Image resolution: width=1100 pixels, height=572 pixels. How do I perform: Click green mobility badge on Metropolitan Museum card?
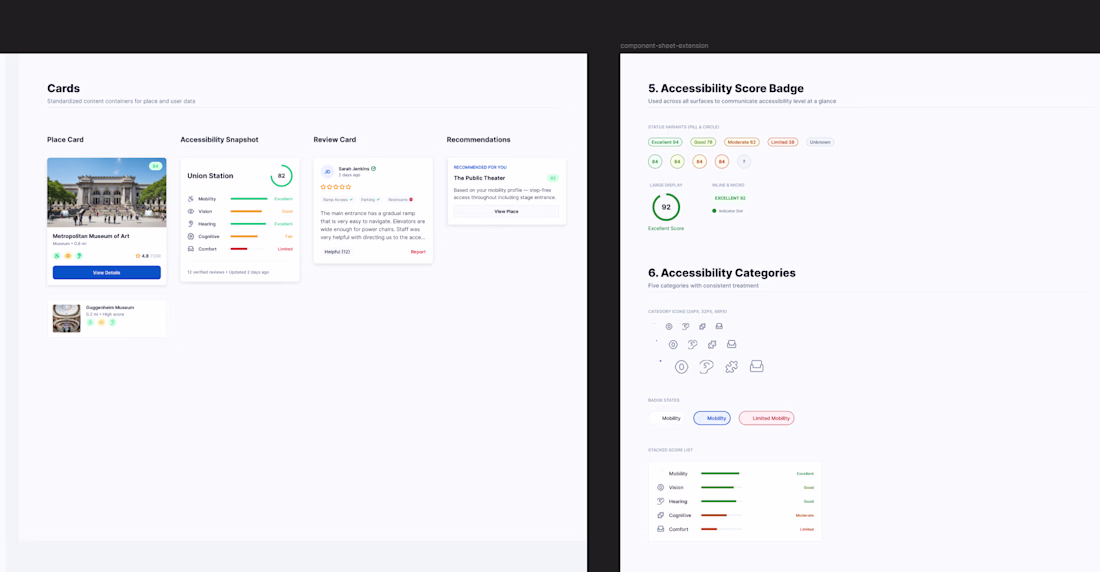(x=57, y=256)
